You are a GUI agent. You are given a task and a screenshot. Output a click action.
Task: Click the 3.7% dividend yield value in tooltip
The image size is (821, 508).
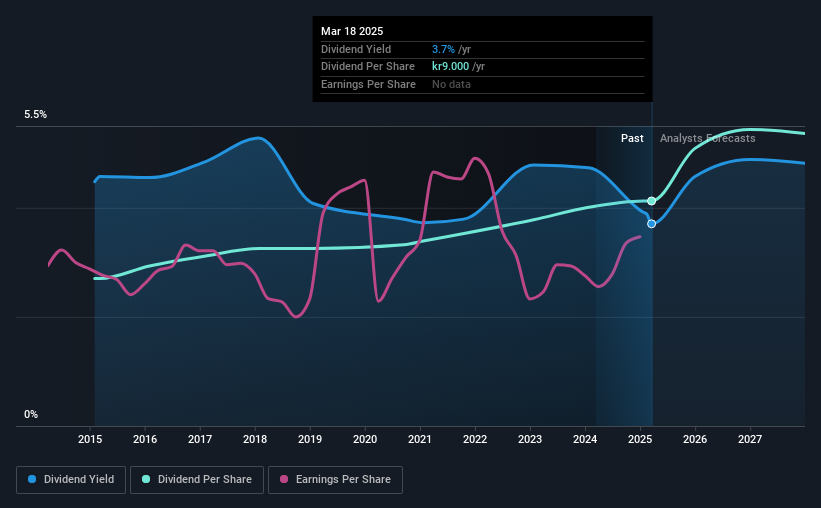(443, 49)
